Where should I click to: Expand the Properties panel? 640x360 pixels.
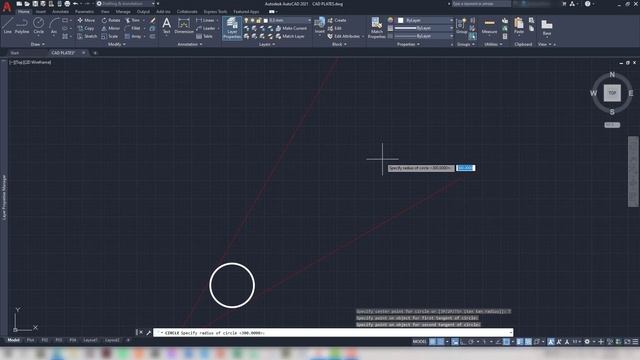[408, 44]
